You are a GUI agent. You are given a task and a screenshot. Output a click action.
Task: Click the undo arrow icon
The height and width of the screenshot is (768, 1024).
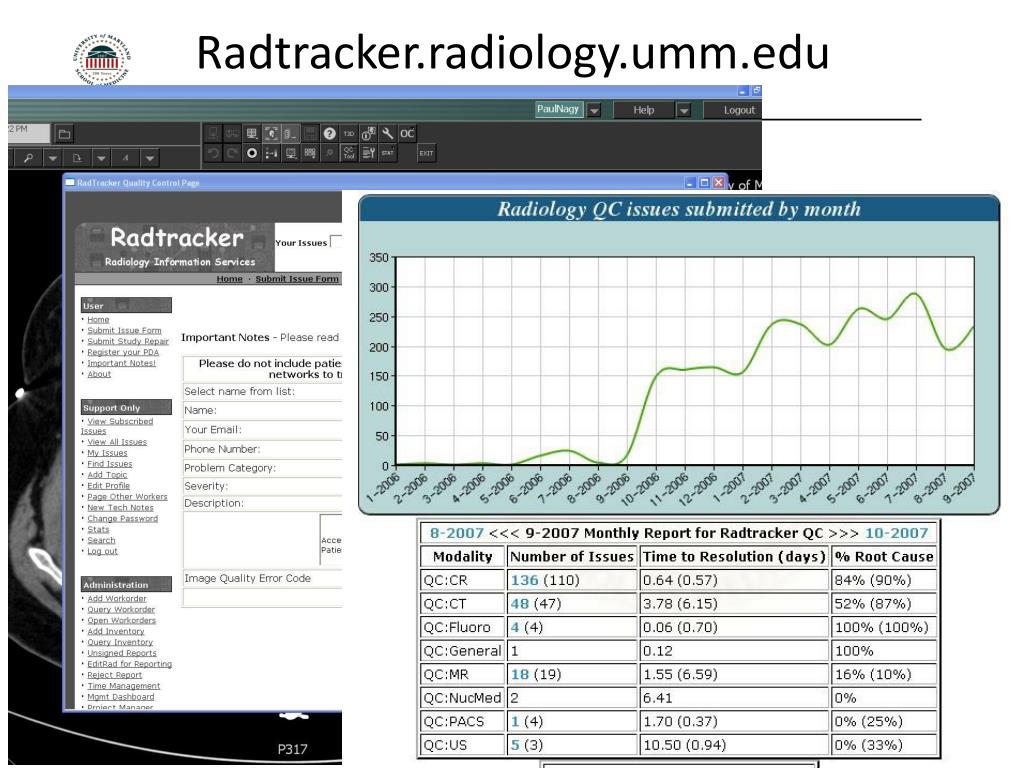pyautogui.click(x=213, y=153)
